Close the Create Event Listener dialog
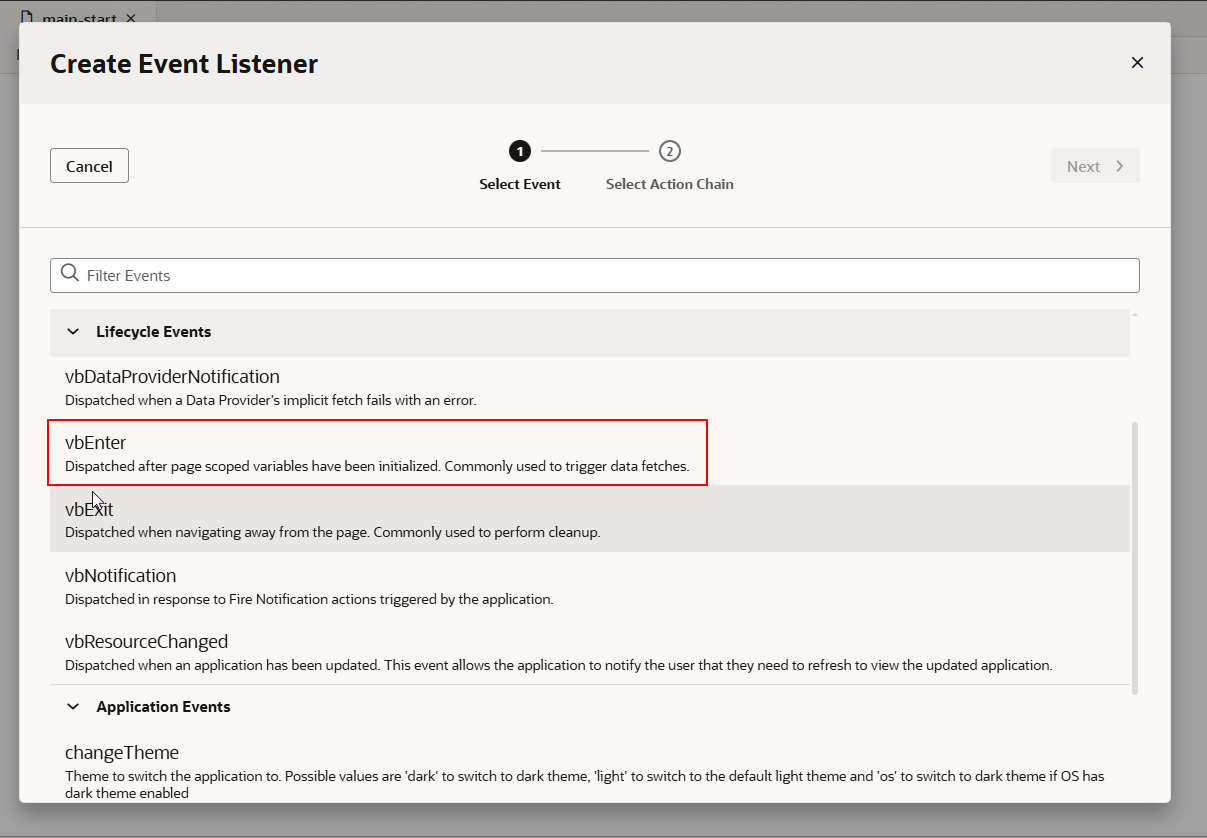The height and width of the screenshot is (838, 1207). [1137, 63]
